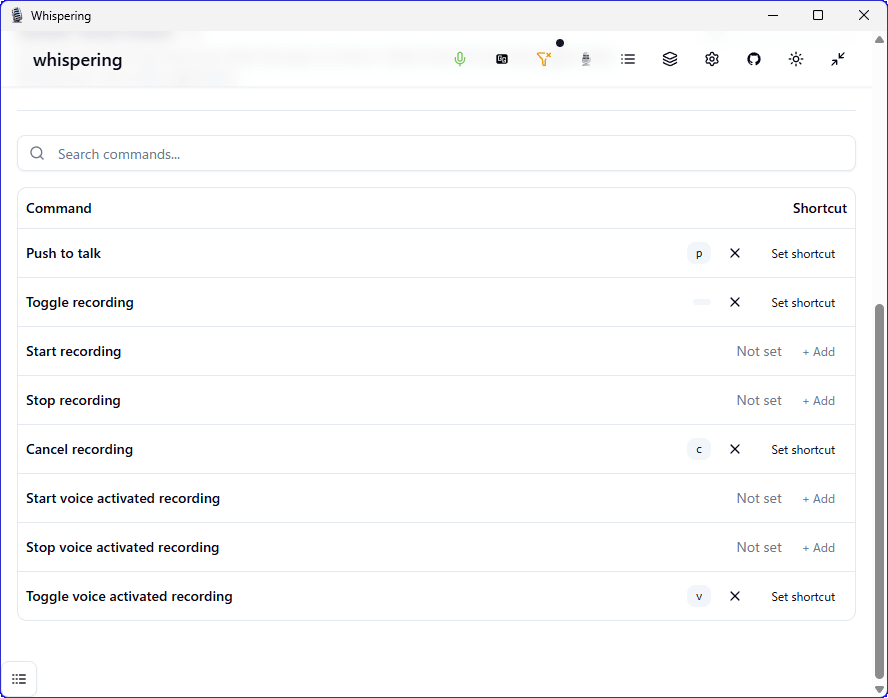The height and width of the screenshot is (698, 888).
Task: Click the studio microphone record icon
Action: click(x=586, y=59)
